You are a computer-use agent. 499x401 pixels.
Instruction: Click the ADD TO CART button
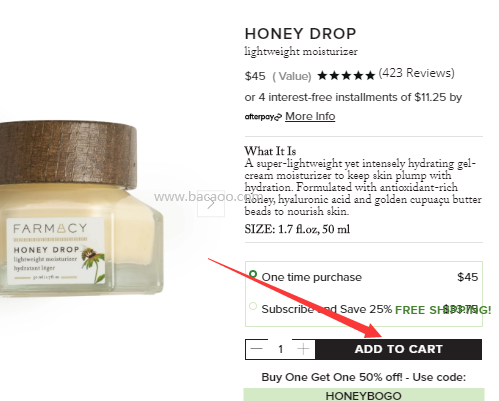pos(398,349)
